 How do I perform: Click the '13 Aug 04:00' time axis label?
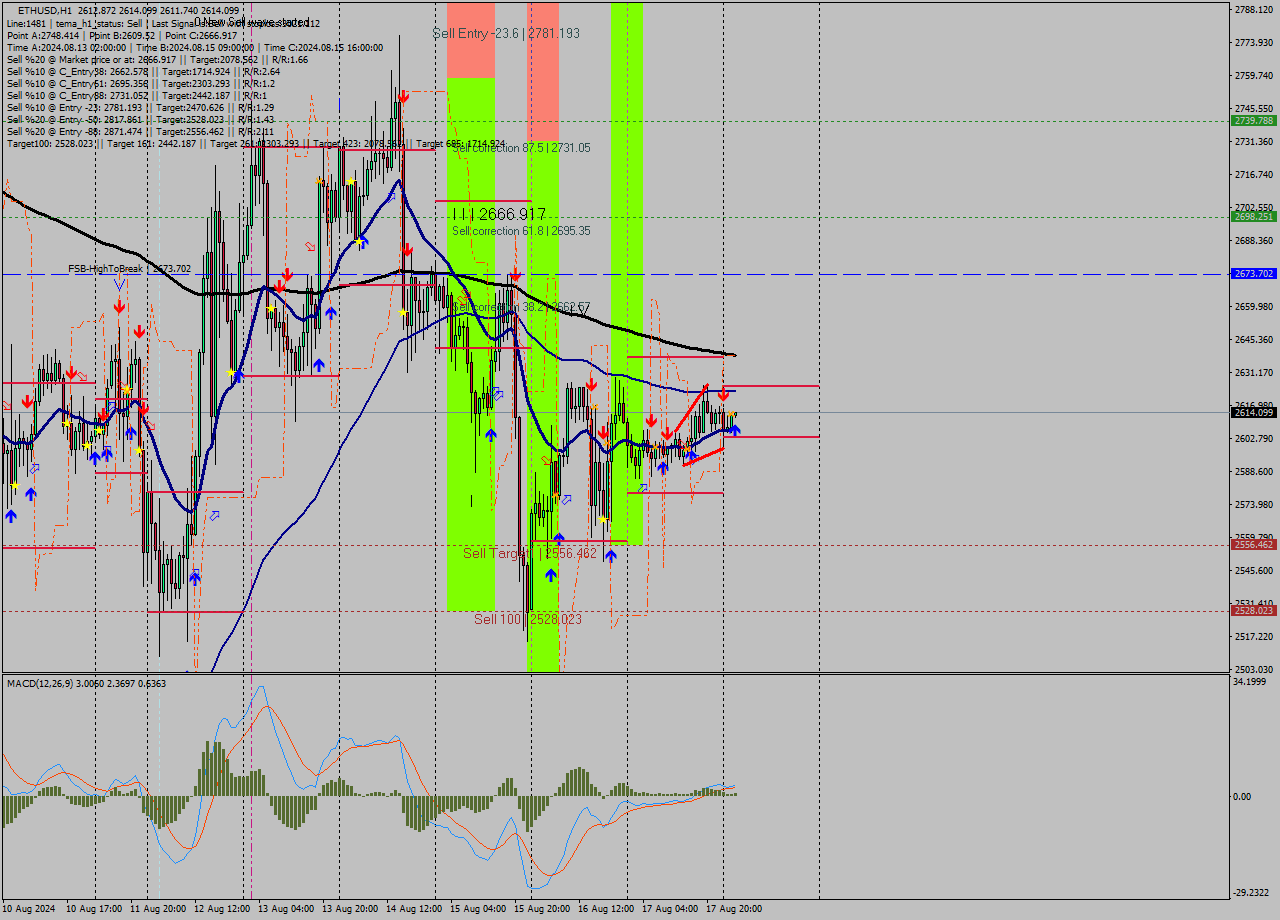pyautogui.click(x=286, y=909)
